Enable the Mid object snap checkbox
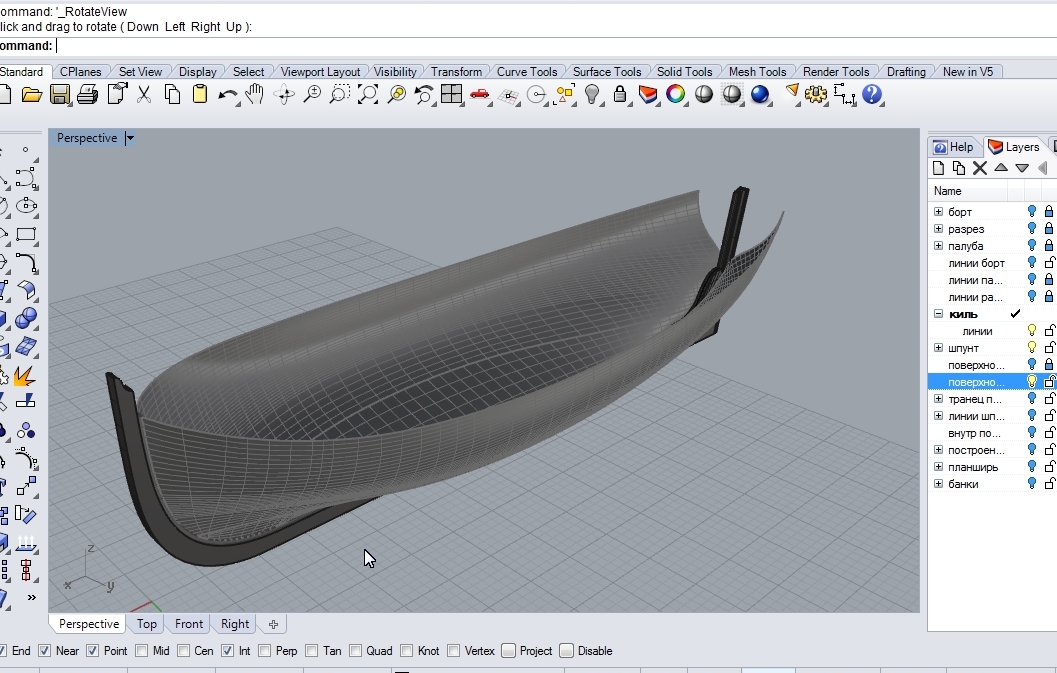The image size is (1057, 673). (140, 651)
